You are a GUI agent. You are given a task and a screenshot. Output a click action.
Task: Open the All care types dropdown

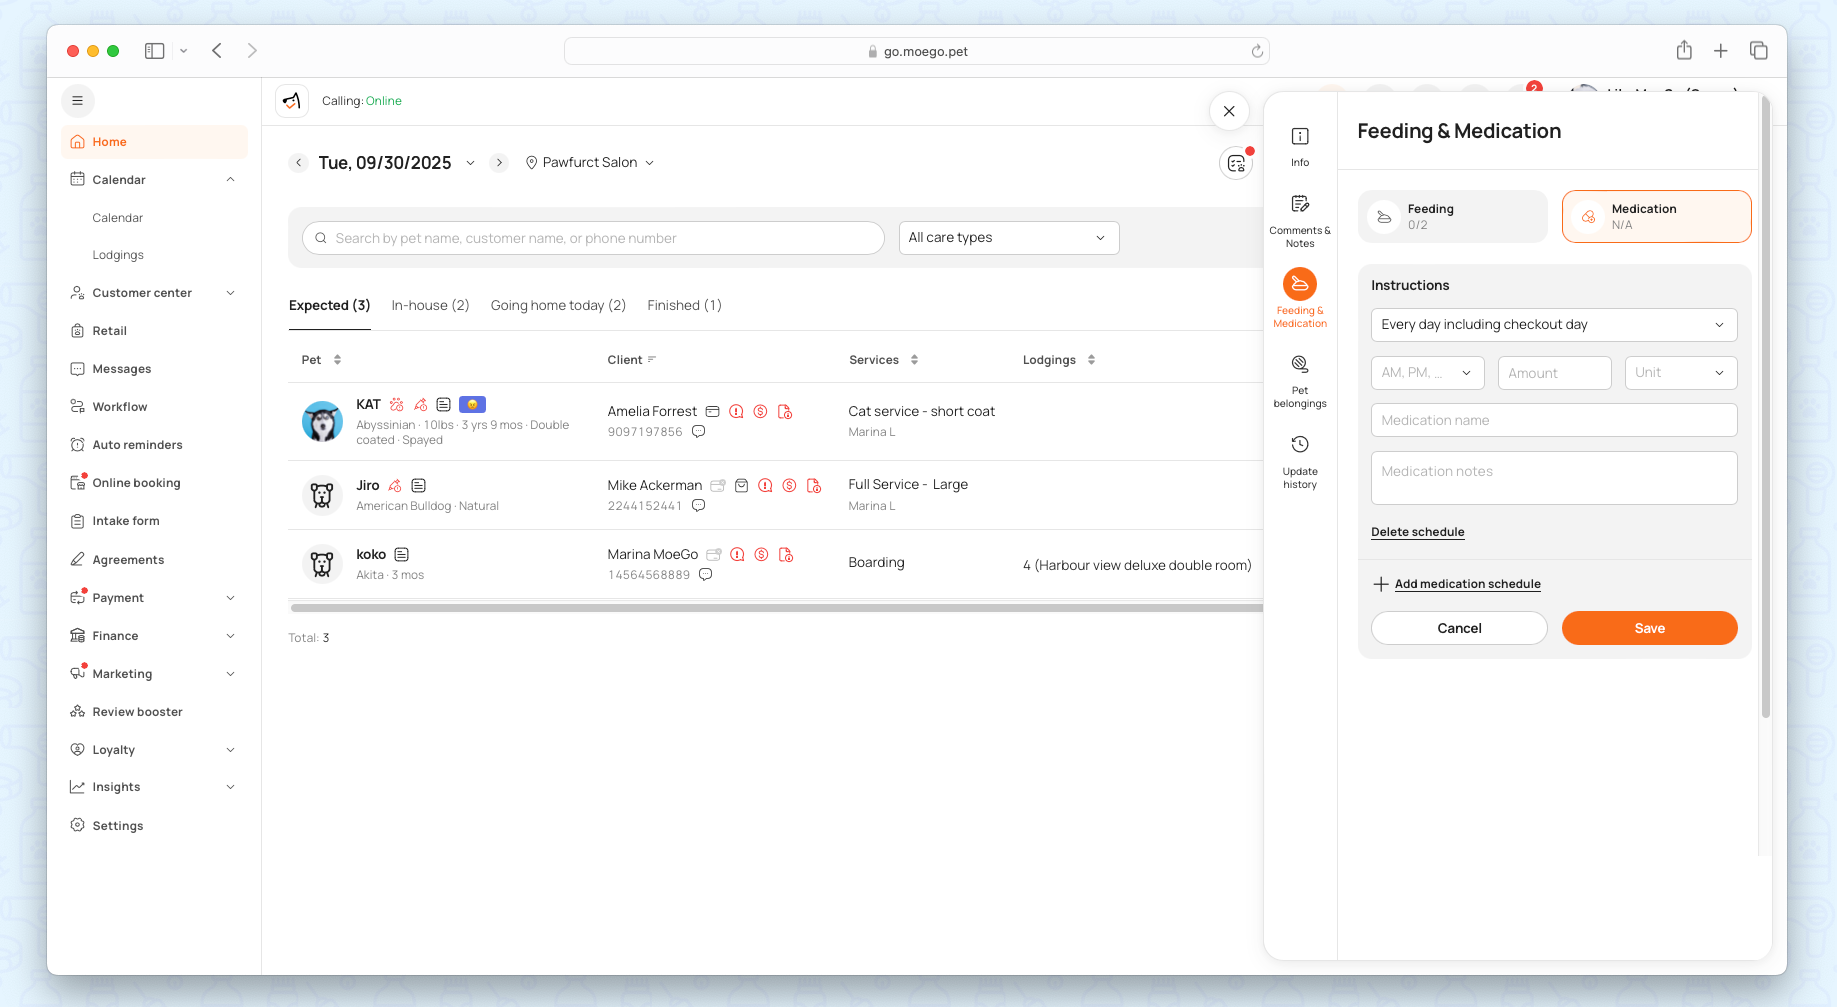tap(1008, 238)
